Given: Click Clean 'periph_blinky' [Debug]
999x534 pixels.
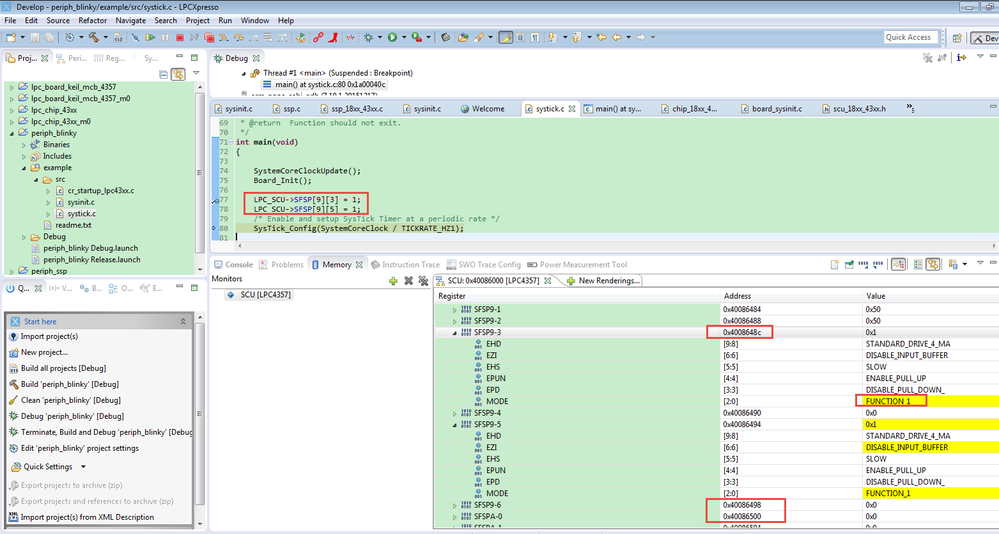Looking at the screenshot, I should pos(65,400).
